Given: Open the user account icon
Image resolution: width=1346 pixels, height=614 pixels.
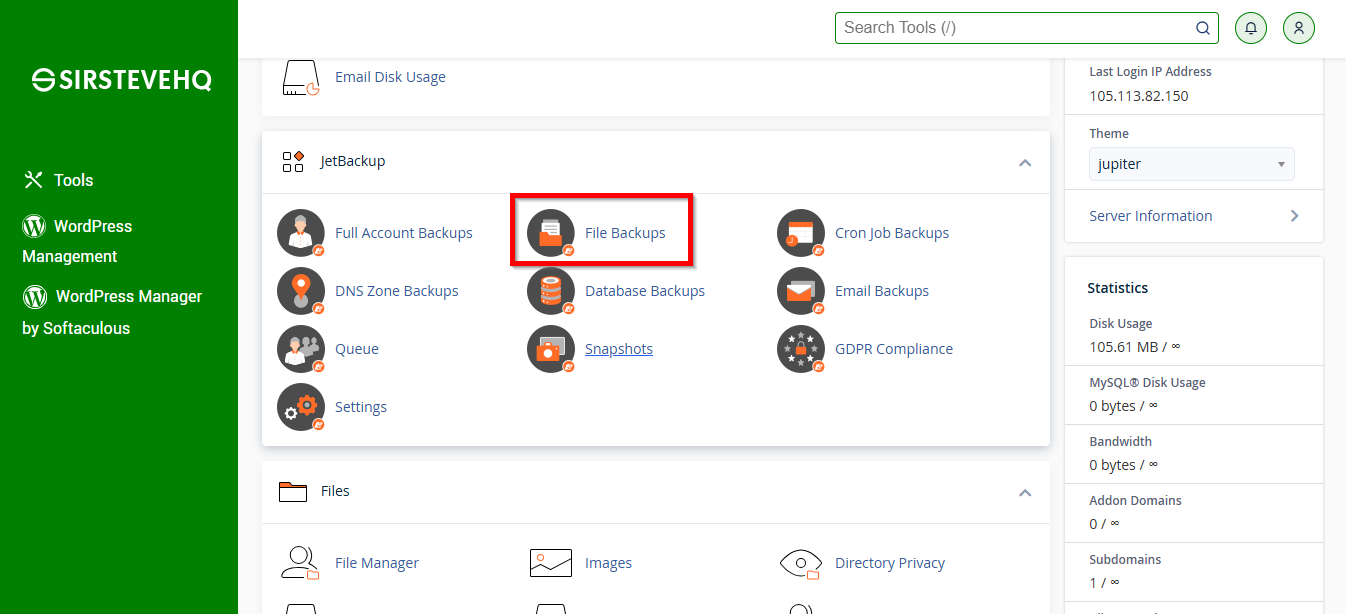Looking at the screenshot, I should (1299, 28).
